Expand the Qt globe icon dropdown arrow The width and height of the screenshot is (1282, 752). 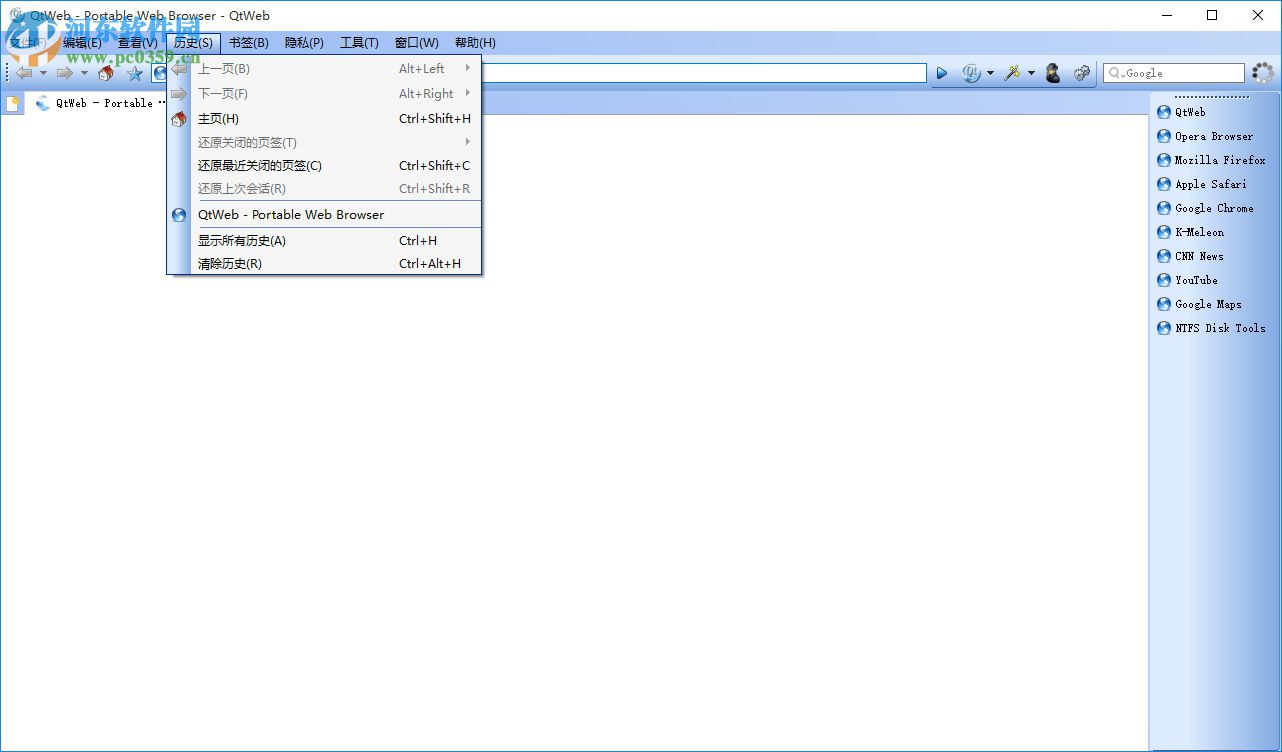tap(990, 73)
